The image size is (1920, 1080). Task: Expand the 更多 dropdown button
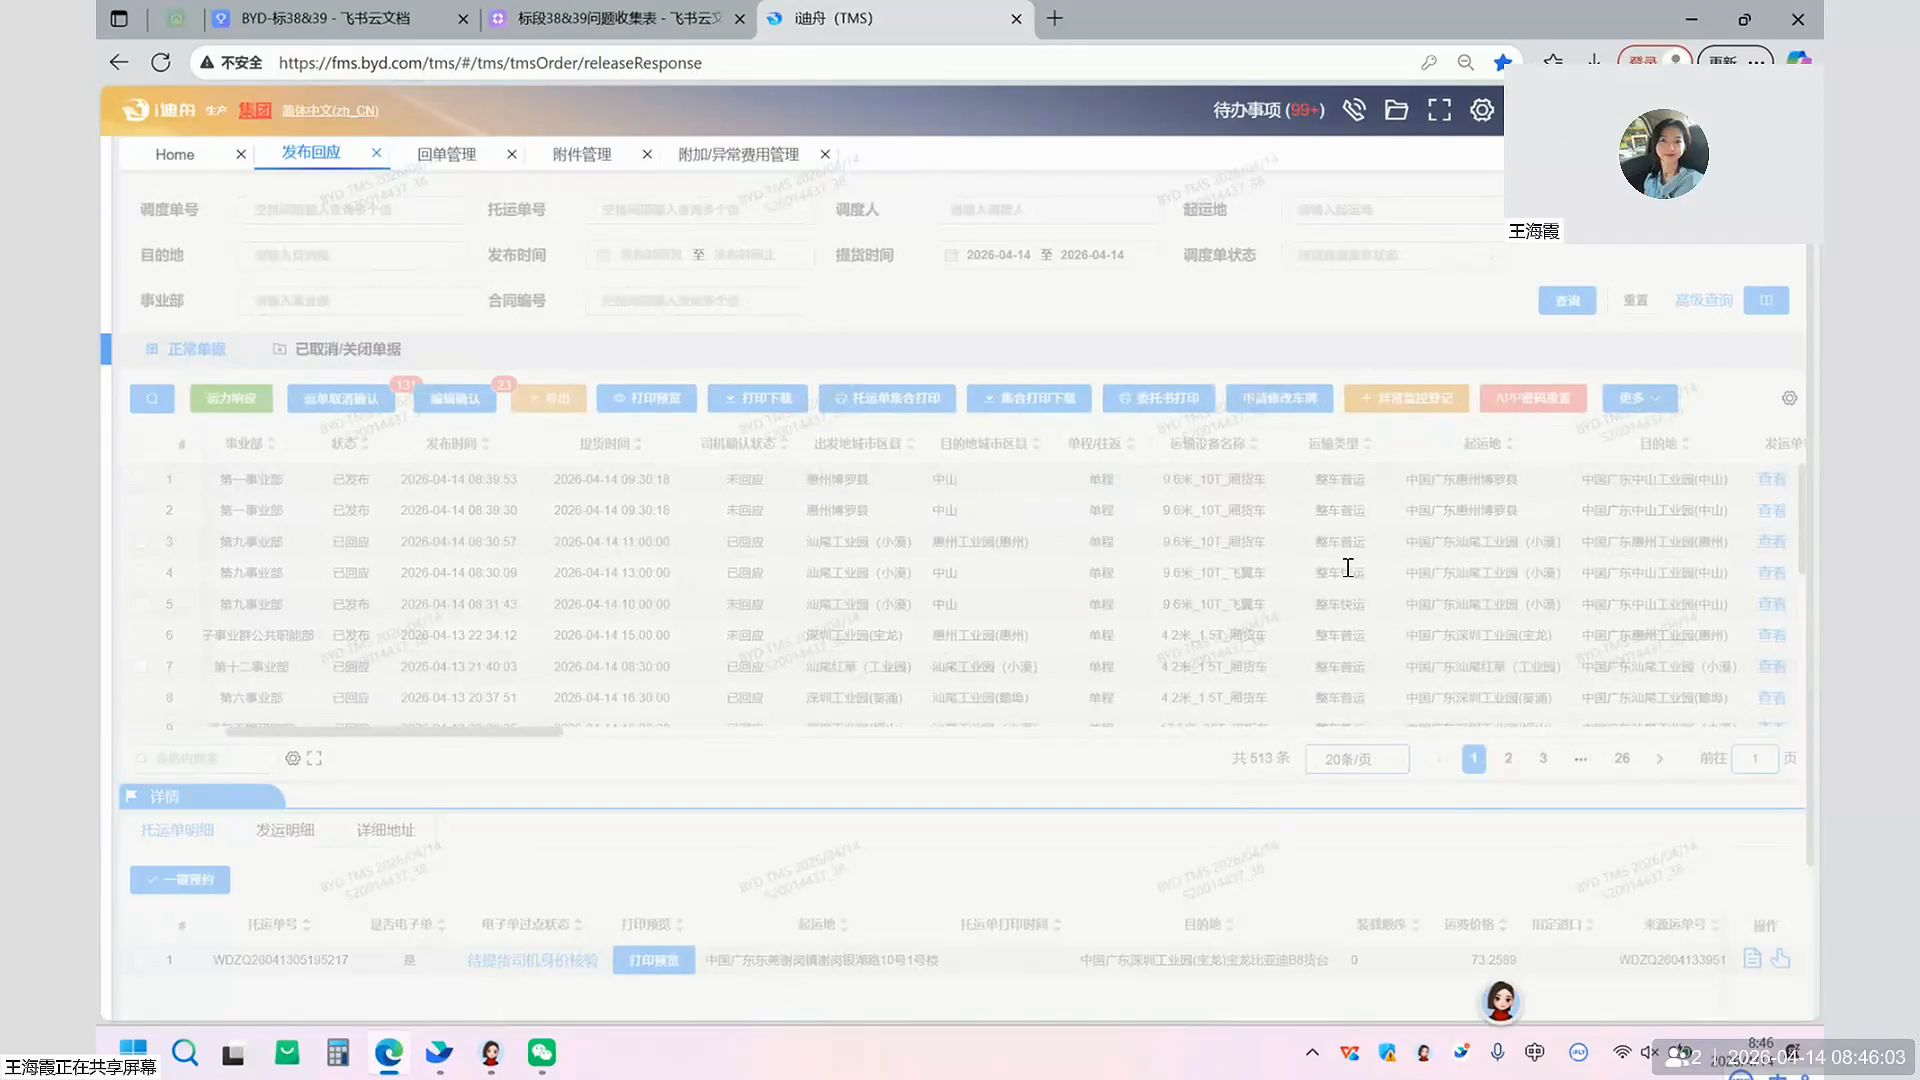[x=1639, y=398]
